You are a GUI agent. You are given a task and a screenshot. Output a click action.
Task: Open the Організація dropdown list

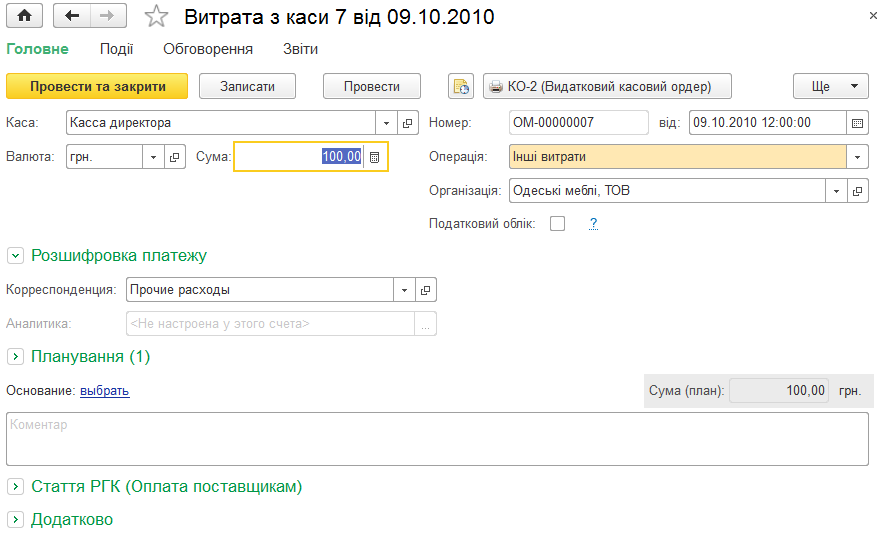click(x=836, y=191)
